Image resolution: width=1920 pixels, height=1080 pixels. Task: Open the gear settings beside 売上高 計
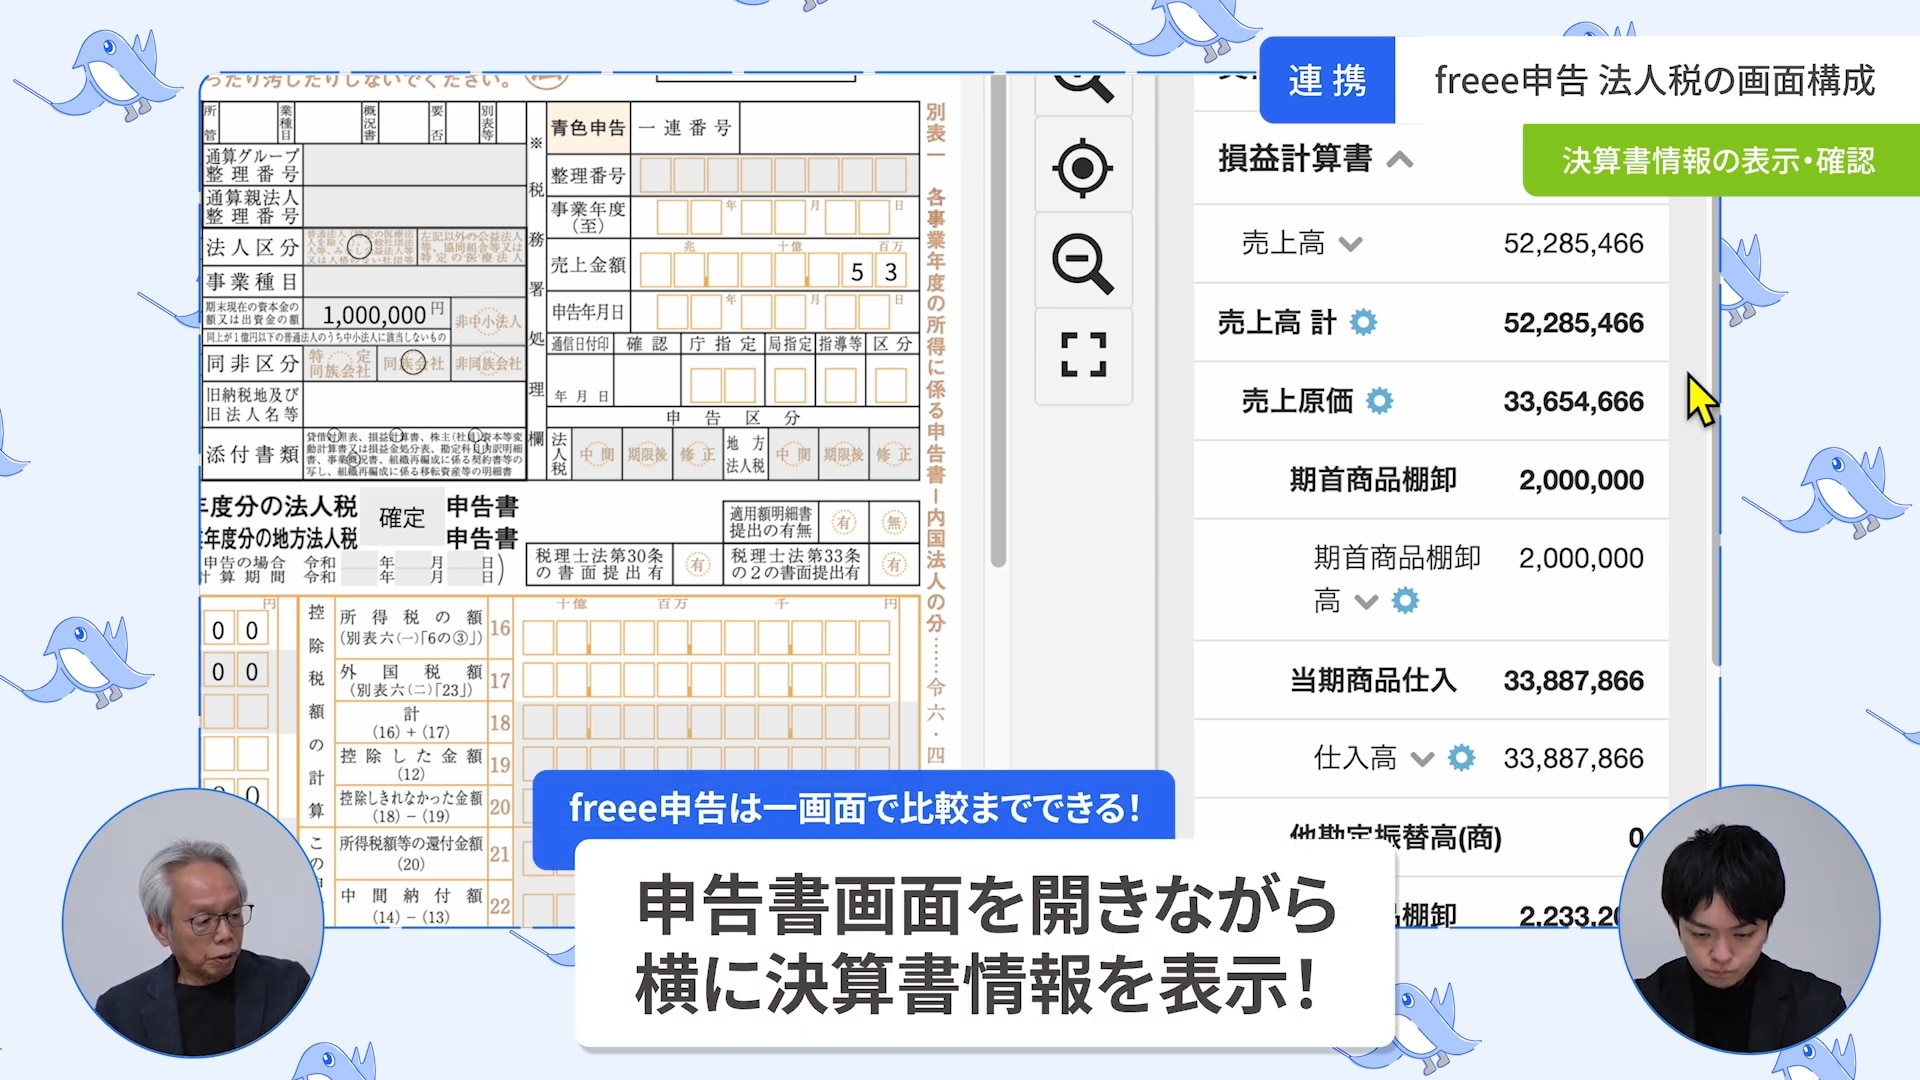point(1363,322)
